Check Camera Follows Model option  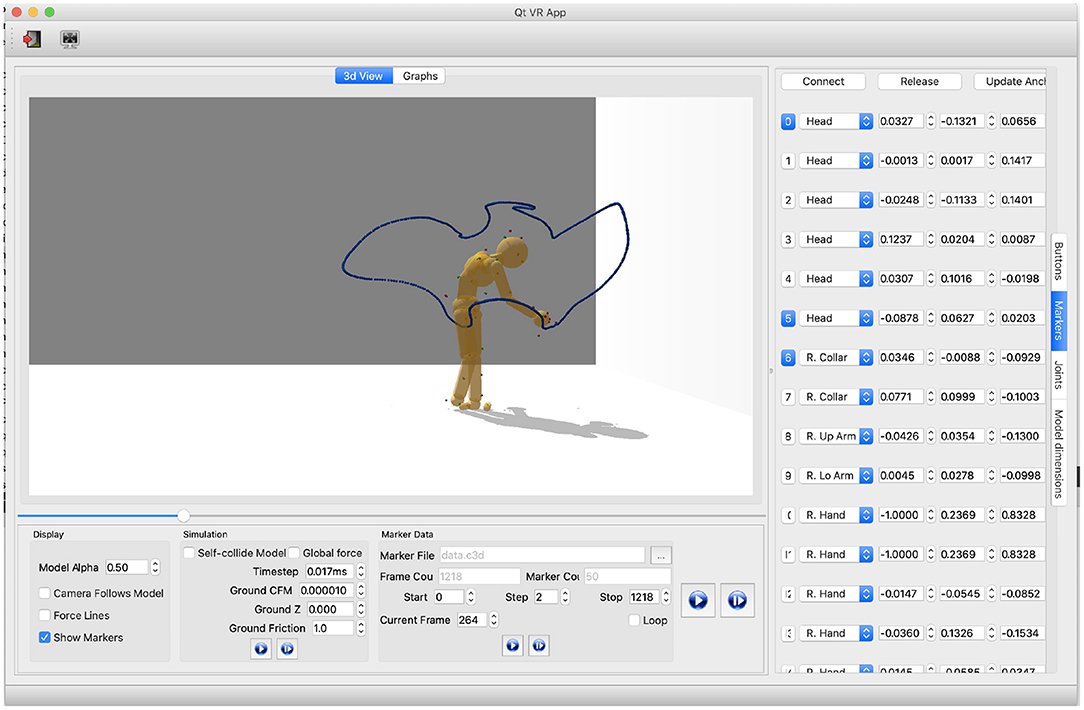coord(45,593)
